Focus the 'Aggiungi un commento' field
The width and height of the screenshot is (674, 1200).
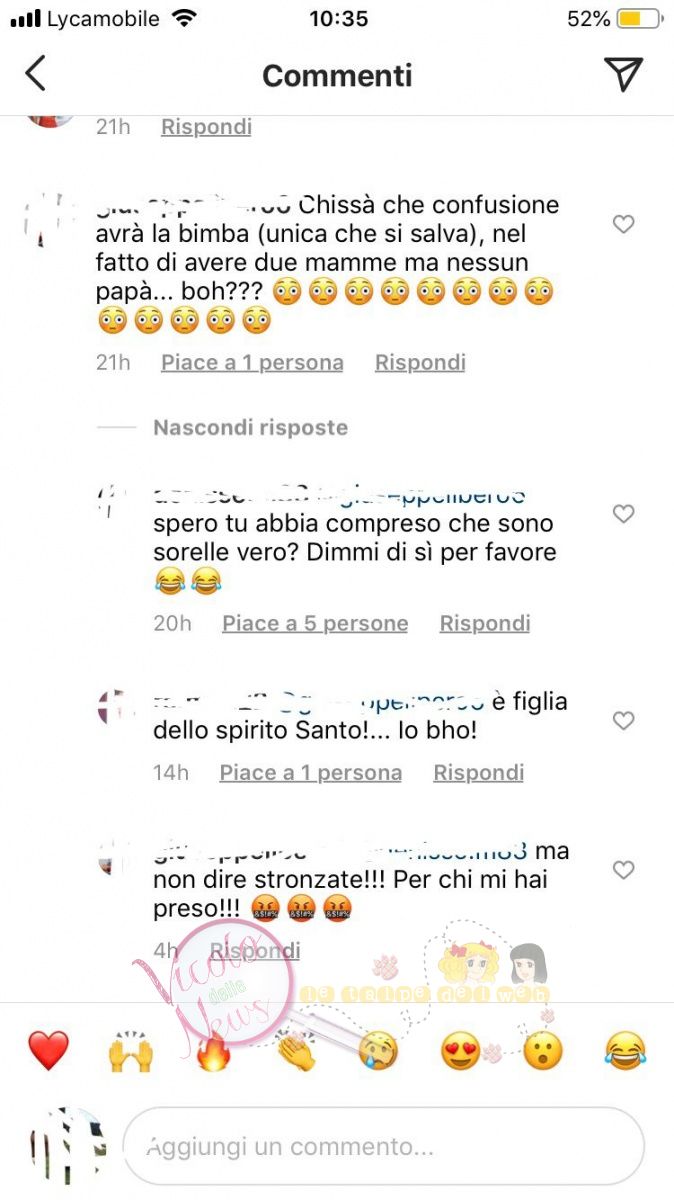tap(383, 1146)
